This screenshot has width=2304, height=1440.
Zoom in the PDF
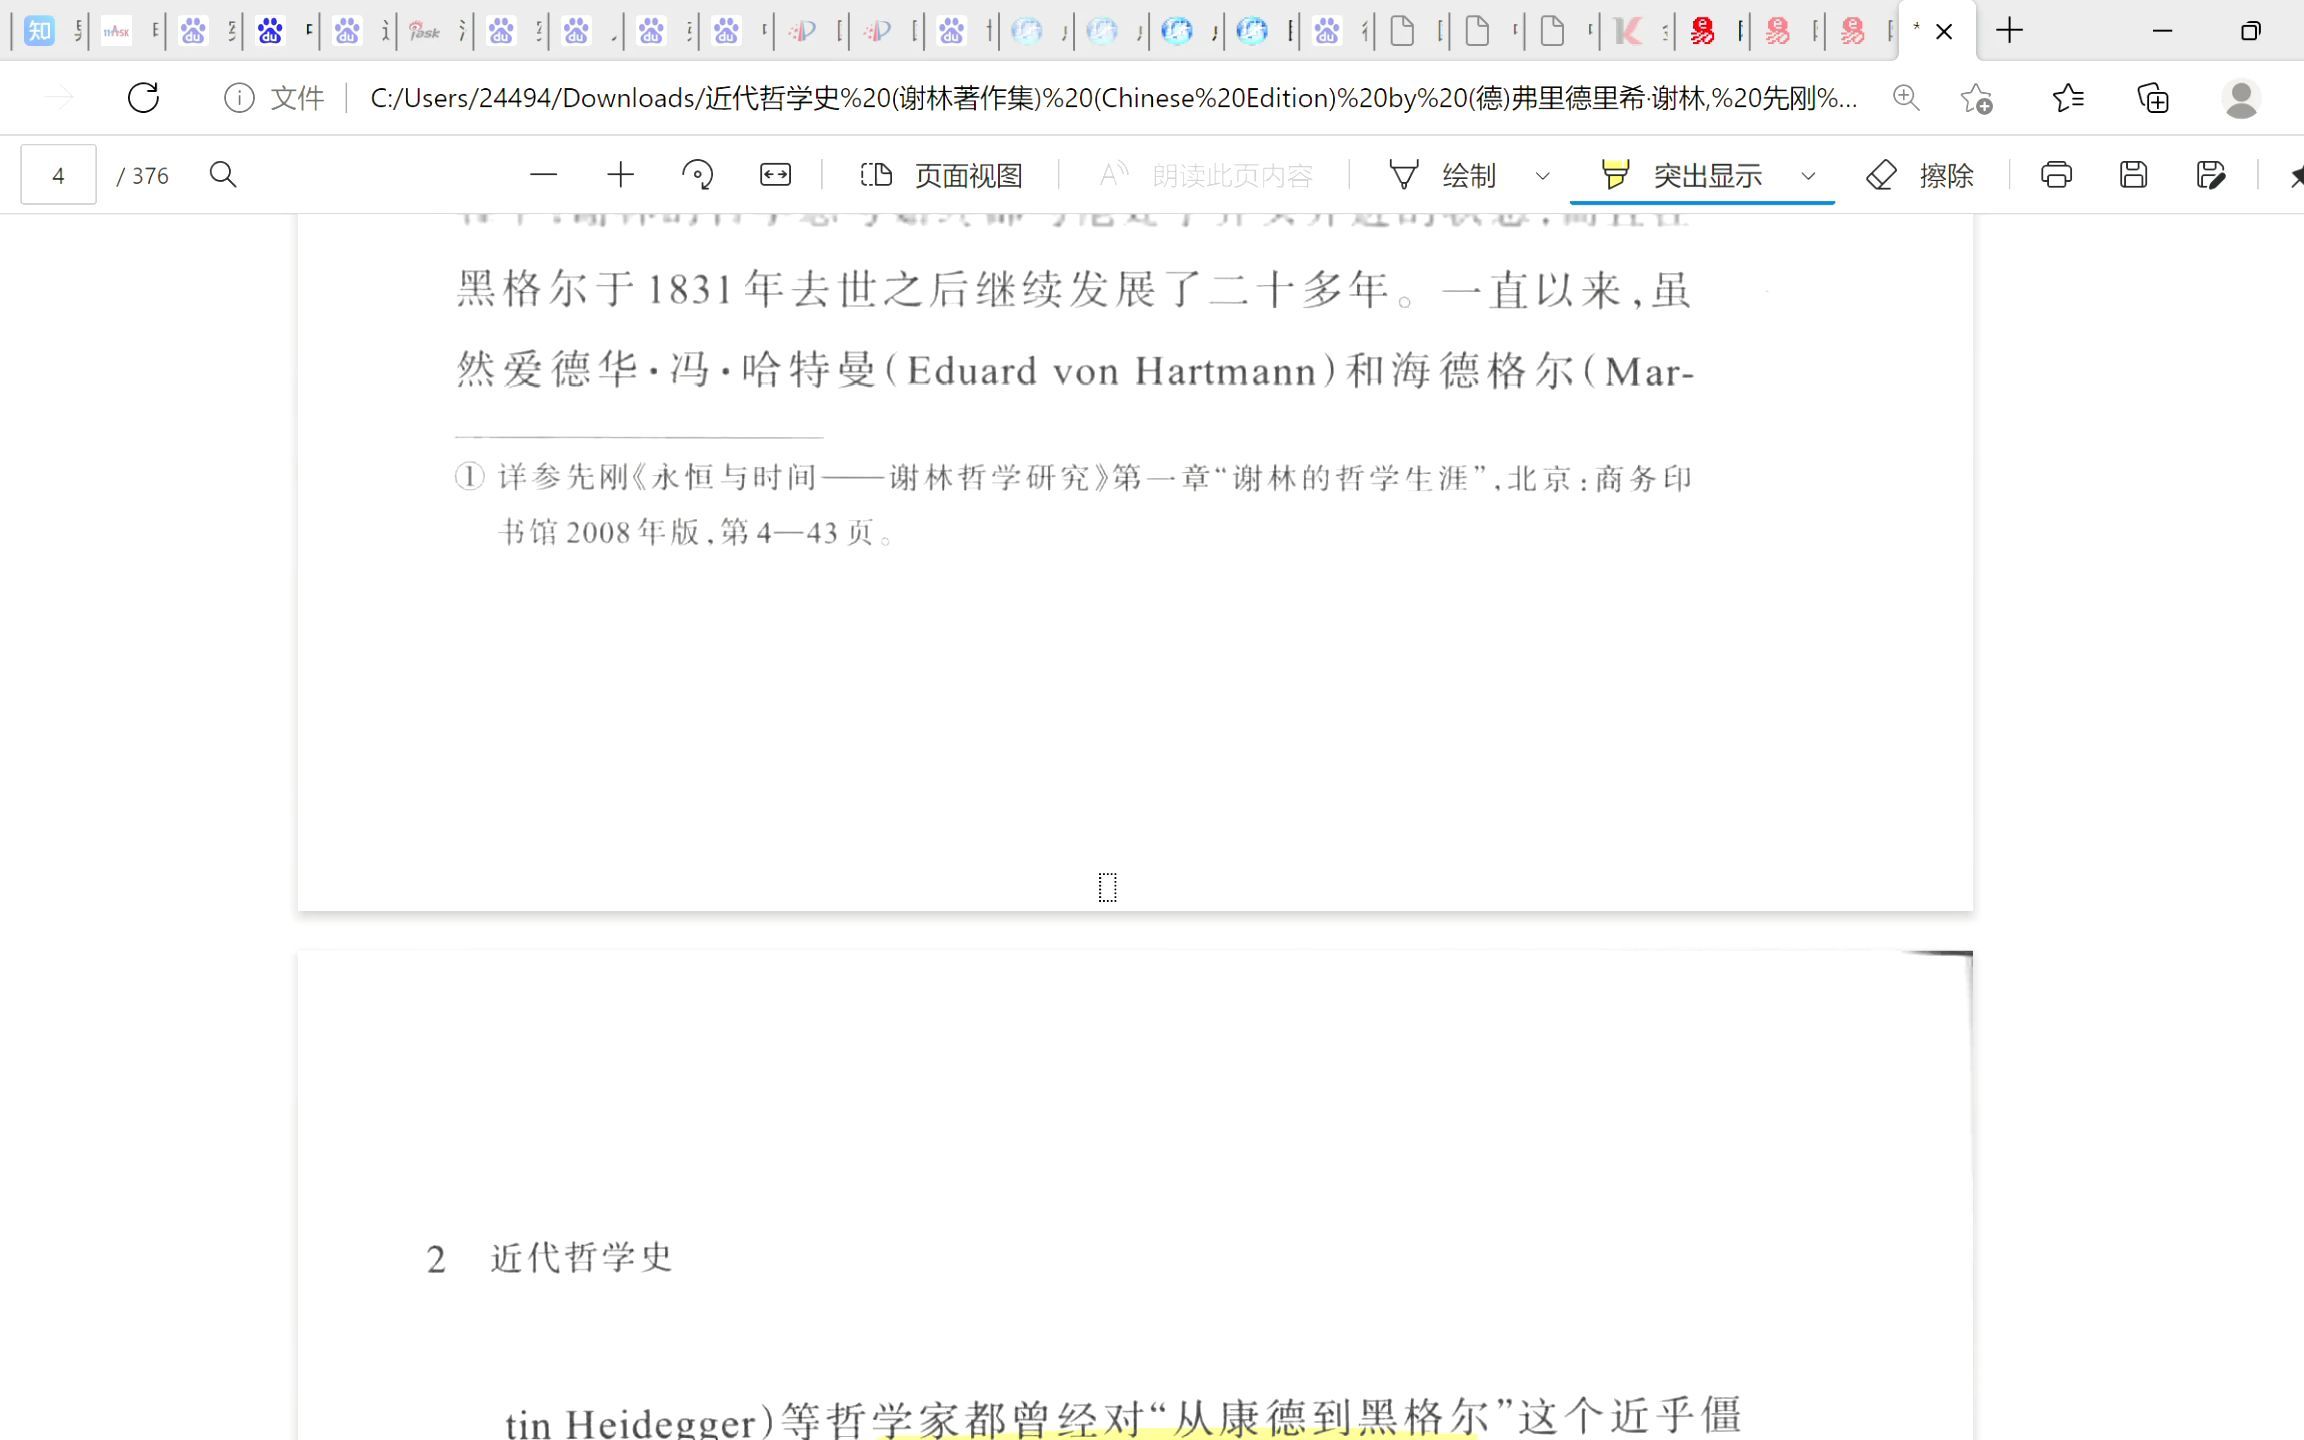[620, 175]
